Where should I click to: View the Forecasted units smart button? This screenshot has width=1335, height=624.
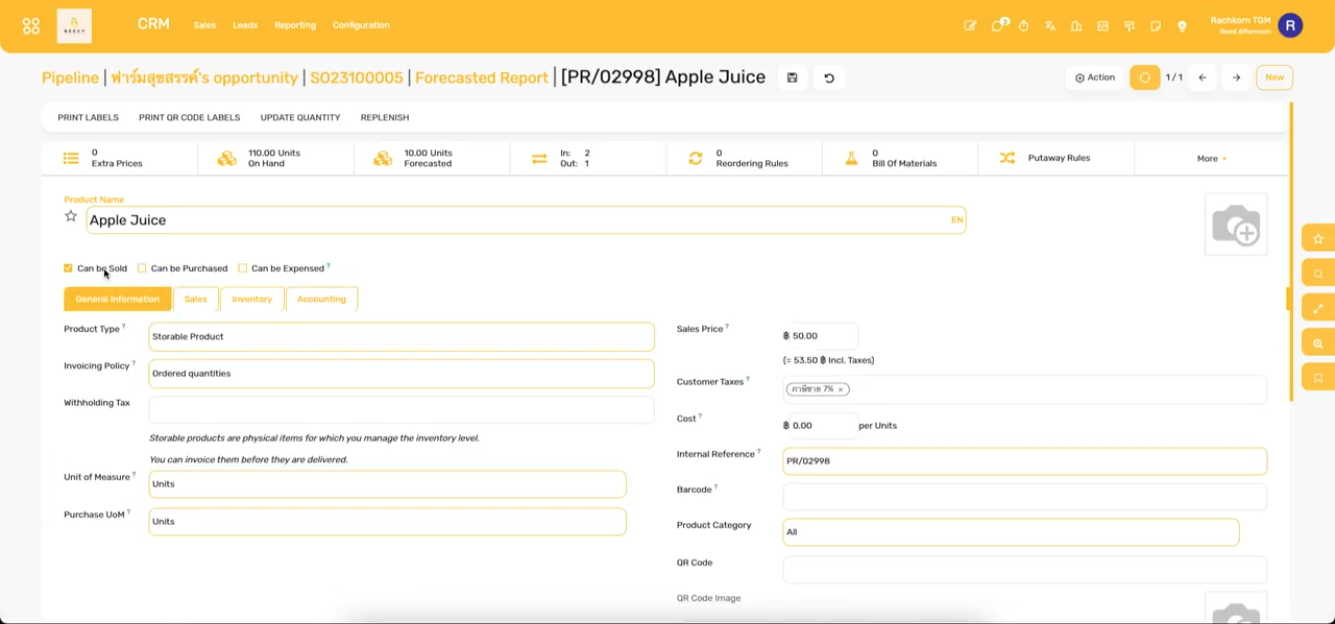pyautogui.click(x=430, y=157)
